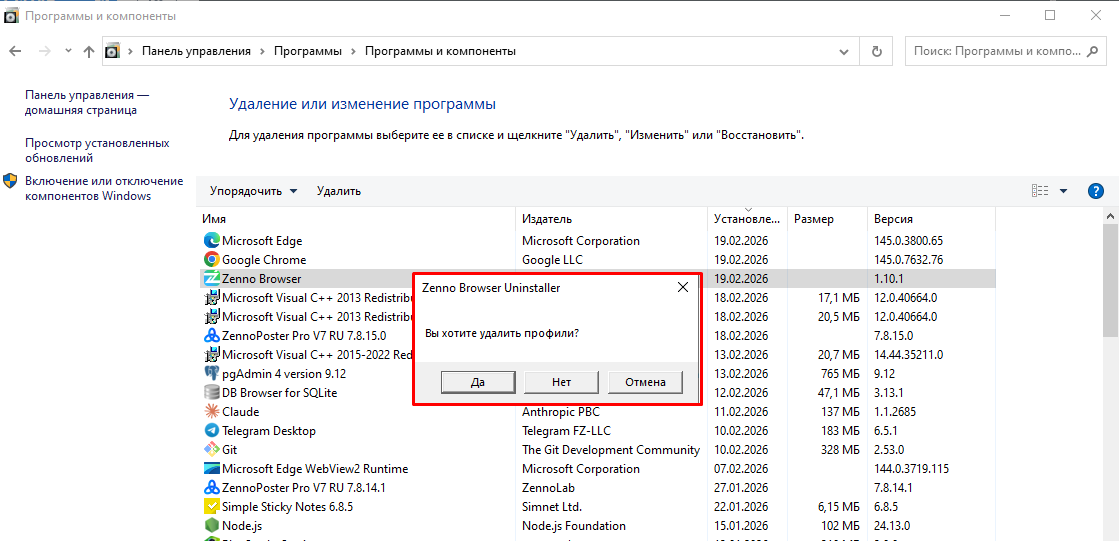
Task: Click Отмена in uninstaller dialog
Action: tap(645, 382)
